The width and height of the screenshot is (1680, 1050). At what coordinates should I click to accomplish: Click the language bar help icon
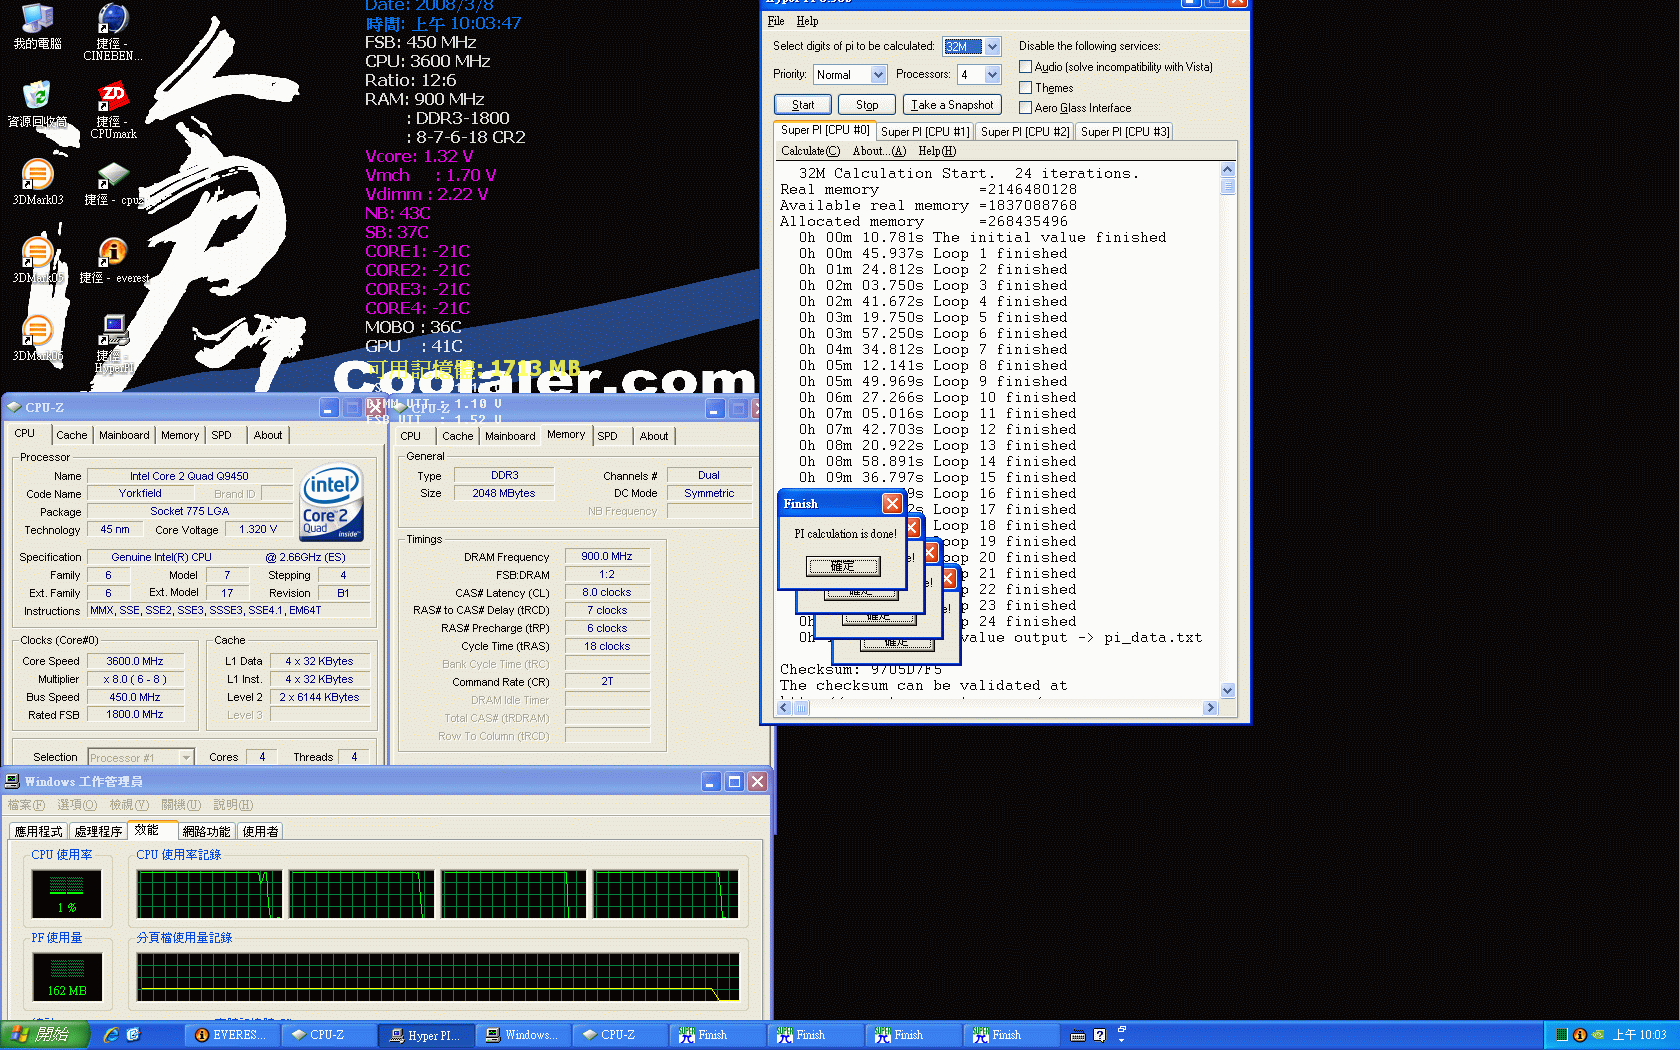[1099, 1035]
